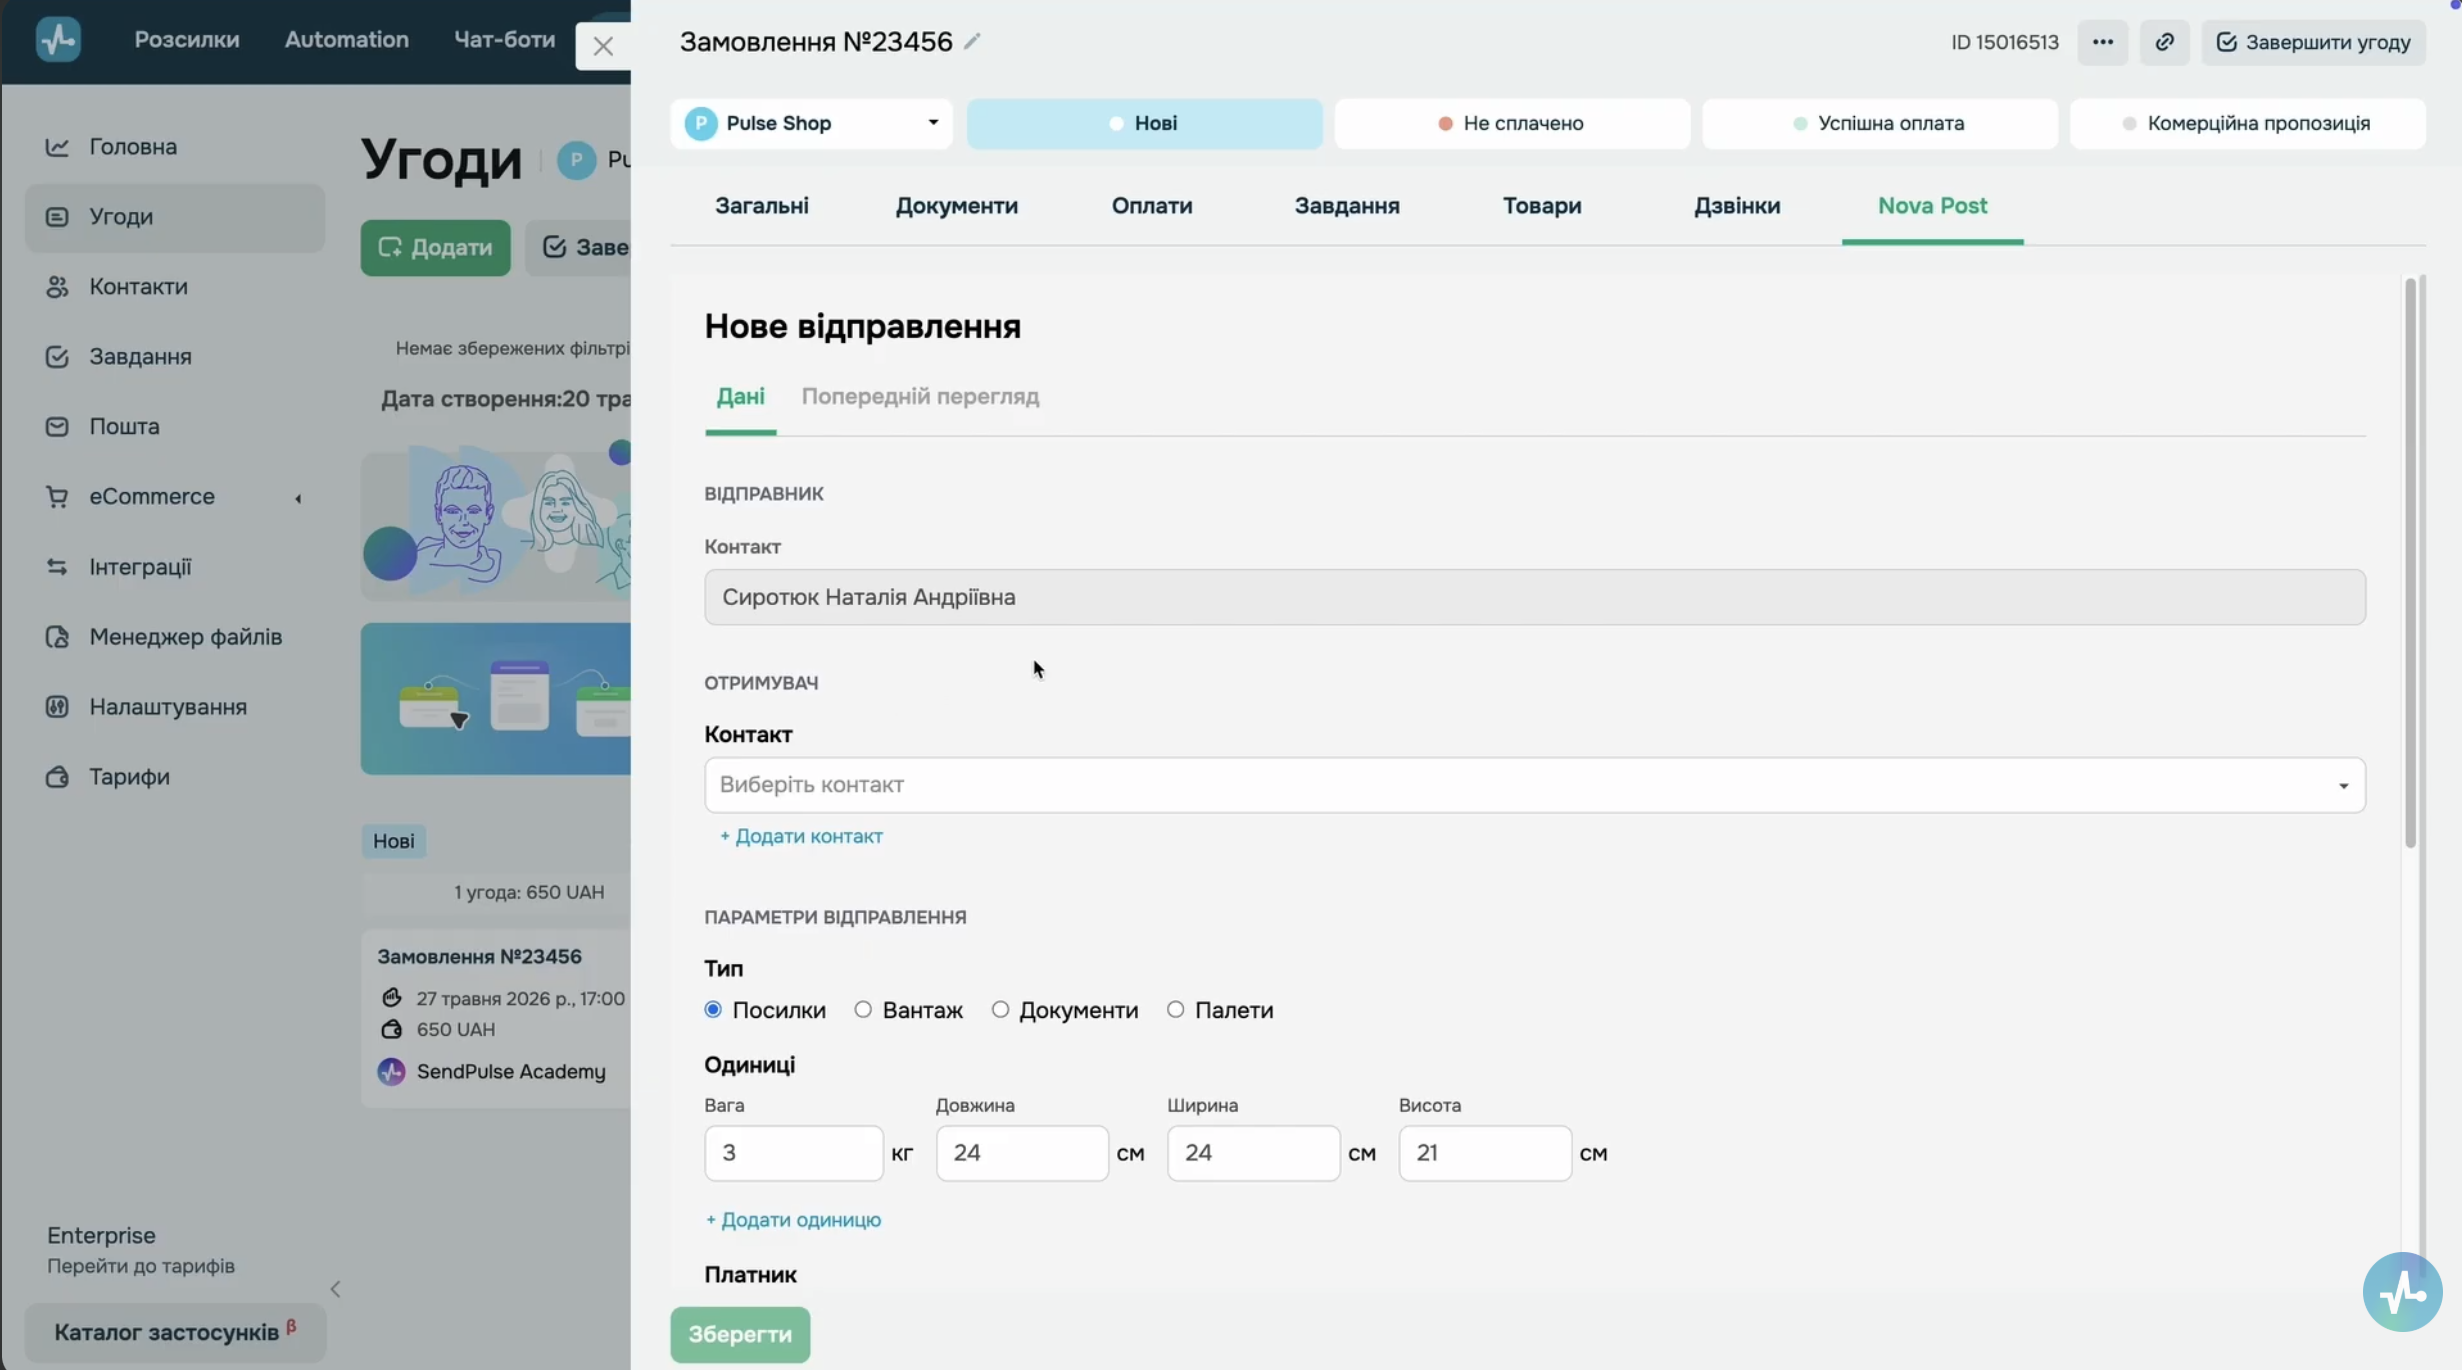Open the Завдання tab in deal
The image size is (2462, 1370).
coord(1347,206)
